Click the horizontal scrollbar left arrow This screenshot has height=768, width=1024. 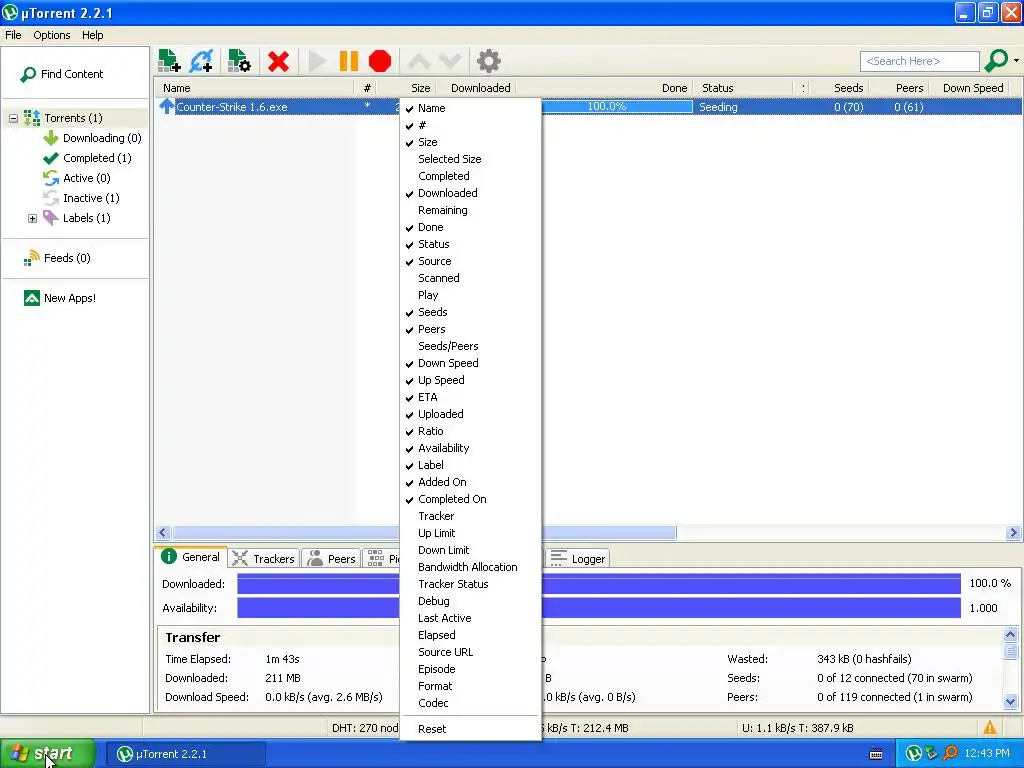[x=163, y=533]
